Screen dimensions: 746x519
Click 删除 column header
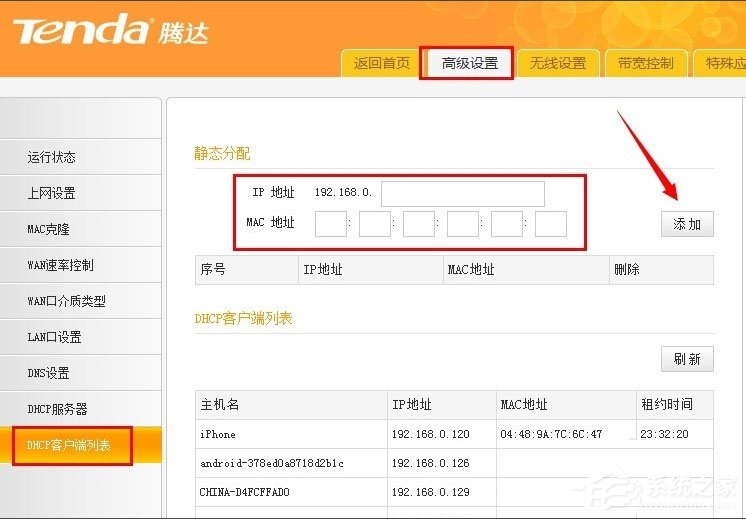(661, 270)
